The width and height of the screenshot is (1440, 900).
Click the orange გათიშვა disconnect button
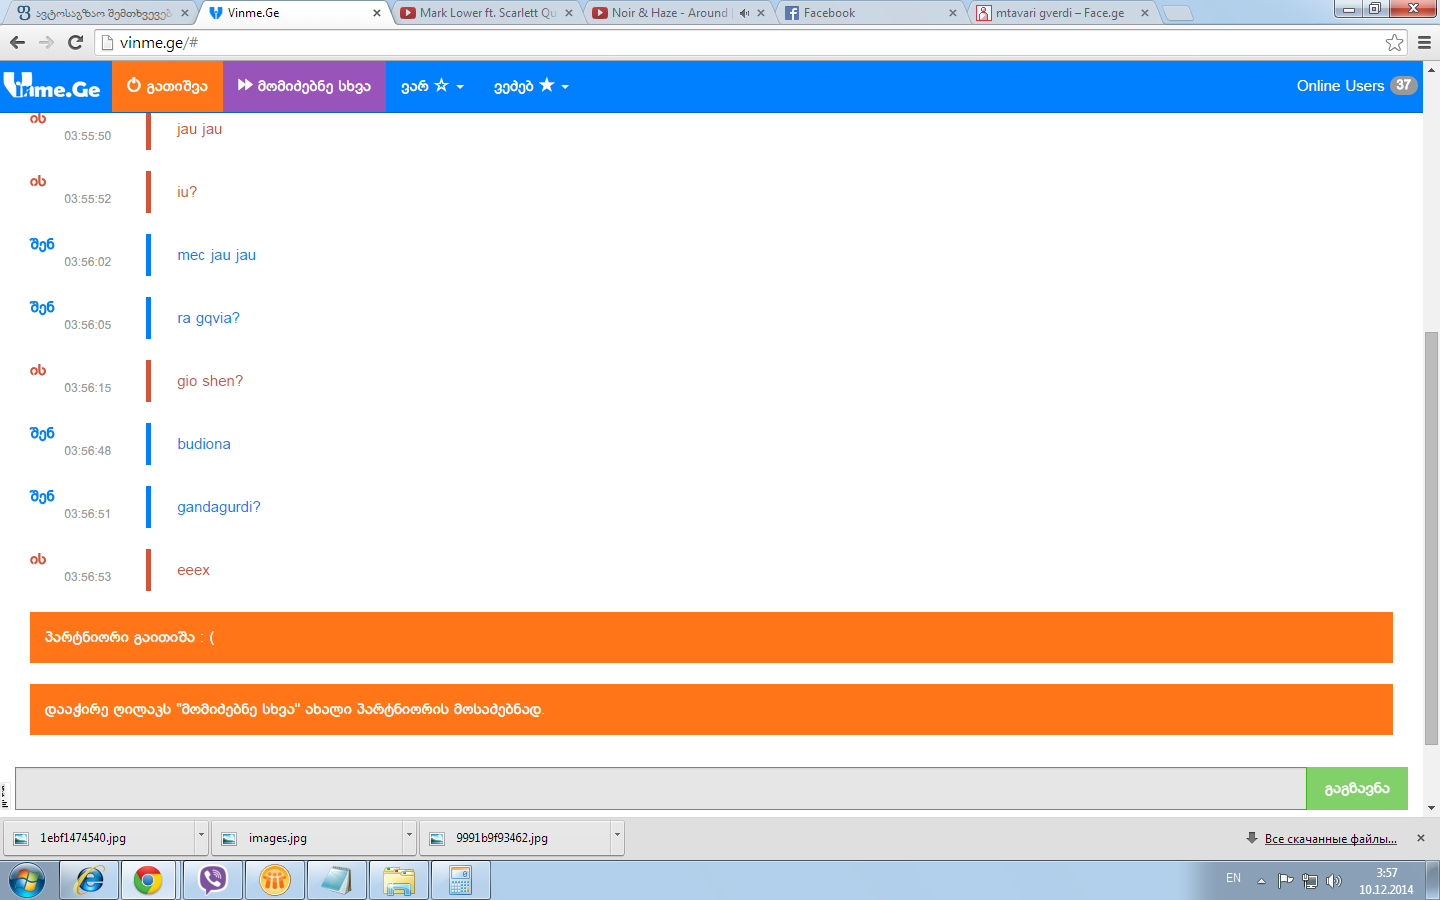(167, 86)
